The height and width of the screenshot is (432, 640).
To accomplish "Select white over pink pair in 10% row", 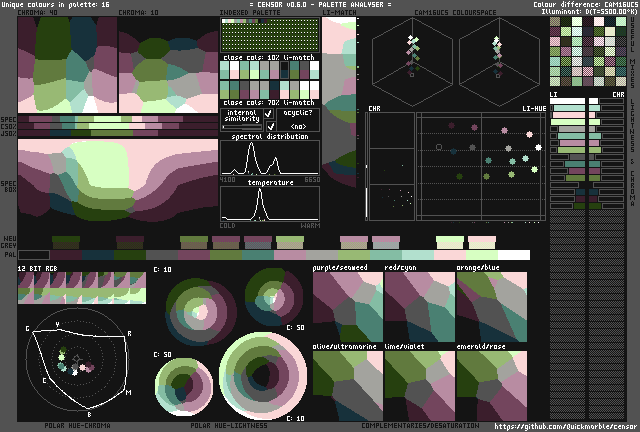I will (x=234, y=70).
